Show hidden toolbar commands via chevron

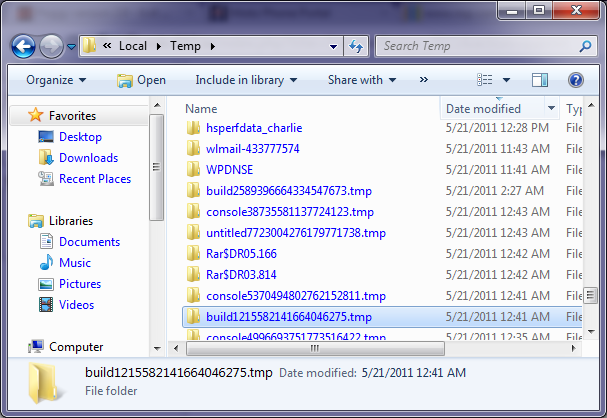click(424, 80)
